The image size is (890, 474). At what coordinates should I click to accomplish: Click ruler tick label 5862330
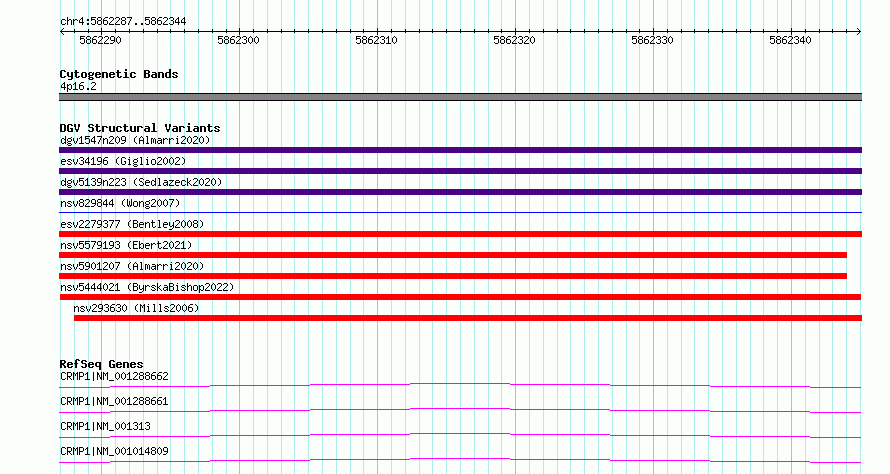pos(652,40)
